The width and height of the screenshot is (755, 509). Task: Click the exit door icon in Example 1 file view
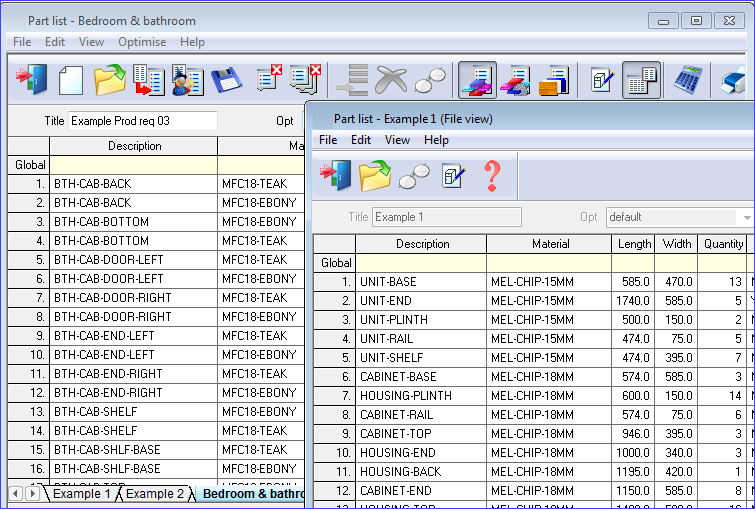(336, 176)
